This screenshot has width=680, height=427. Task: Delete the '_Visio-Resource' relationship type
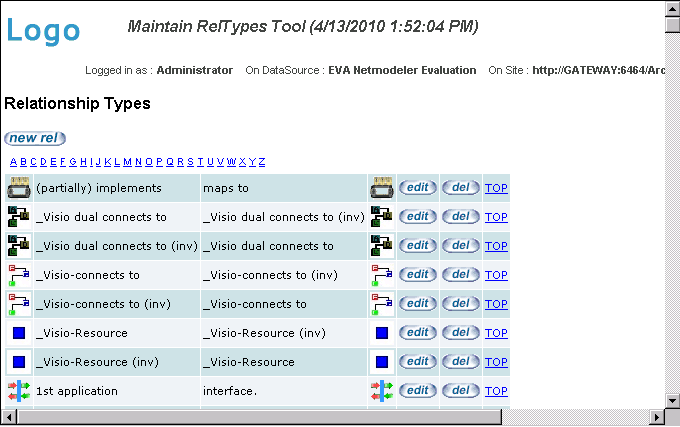(x=460, y=333)
